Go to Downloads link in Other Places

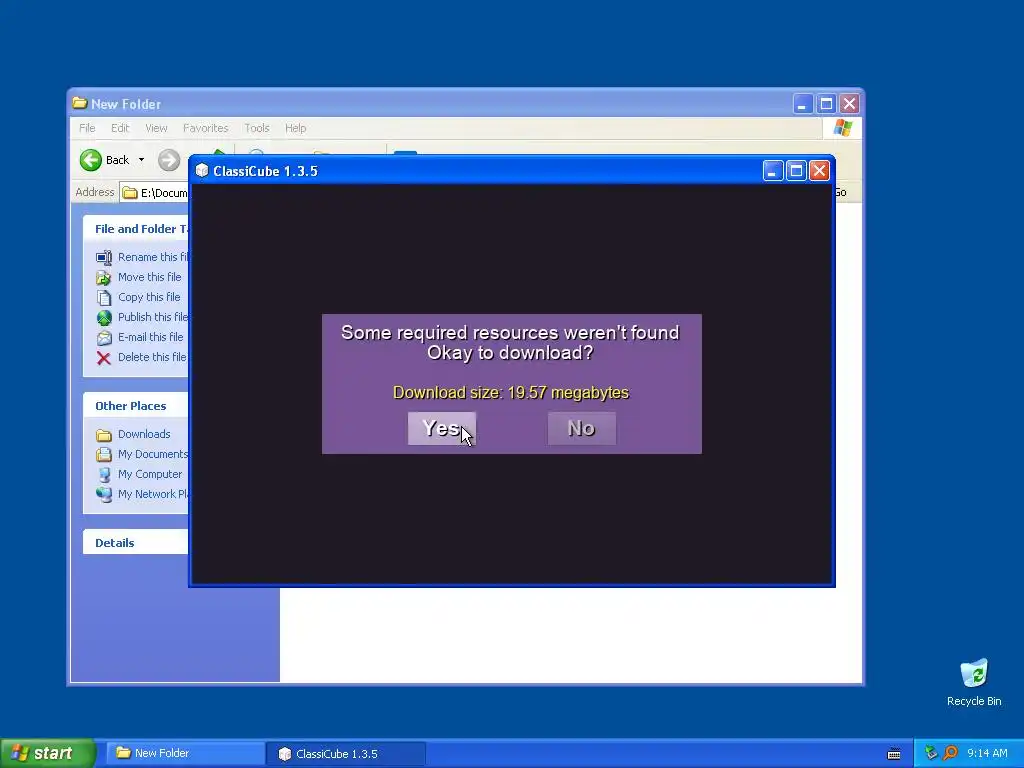[x=144, y=434]
